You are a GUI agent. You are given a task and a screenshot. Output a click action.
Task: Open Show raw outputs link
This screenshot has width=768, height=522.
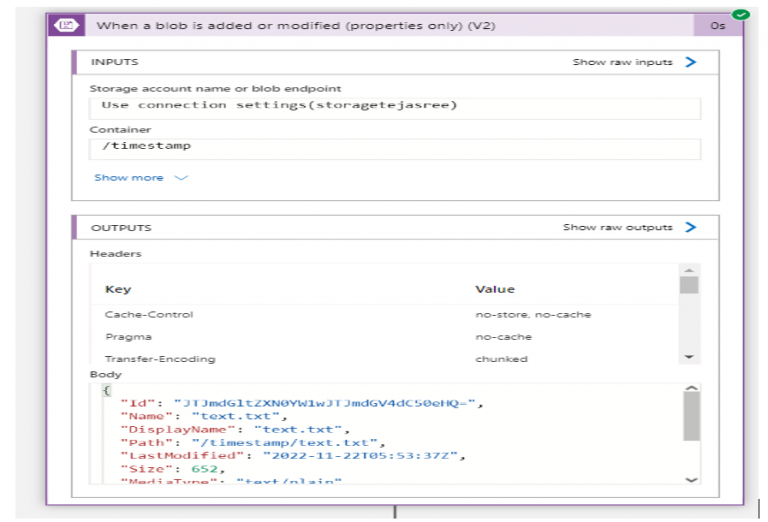pos(617,227)
